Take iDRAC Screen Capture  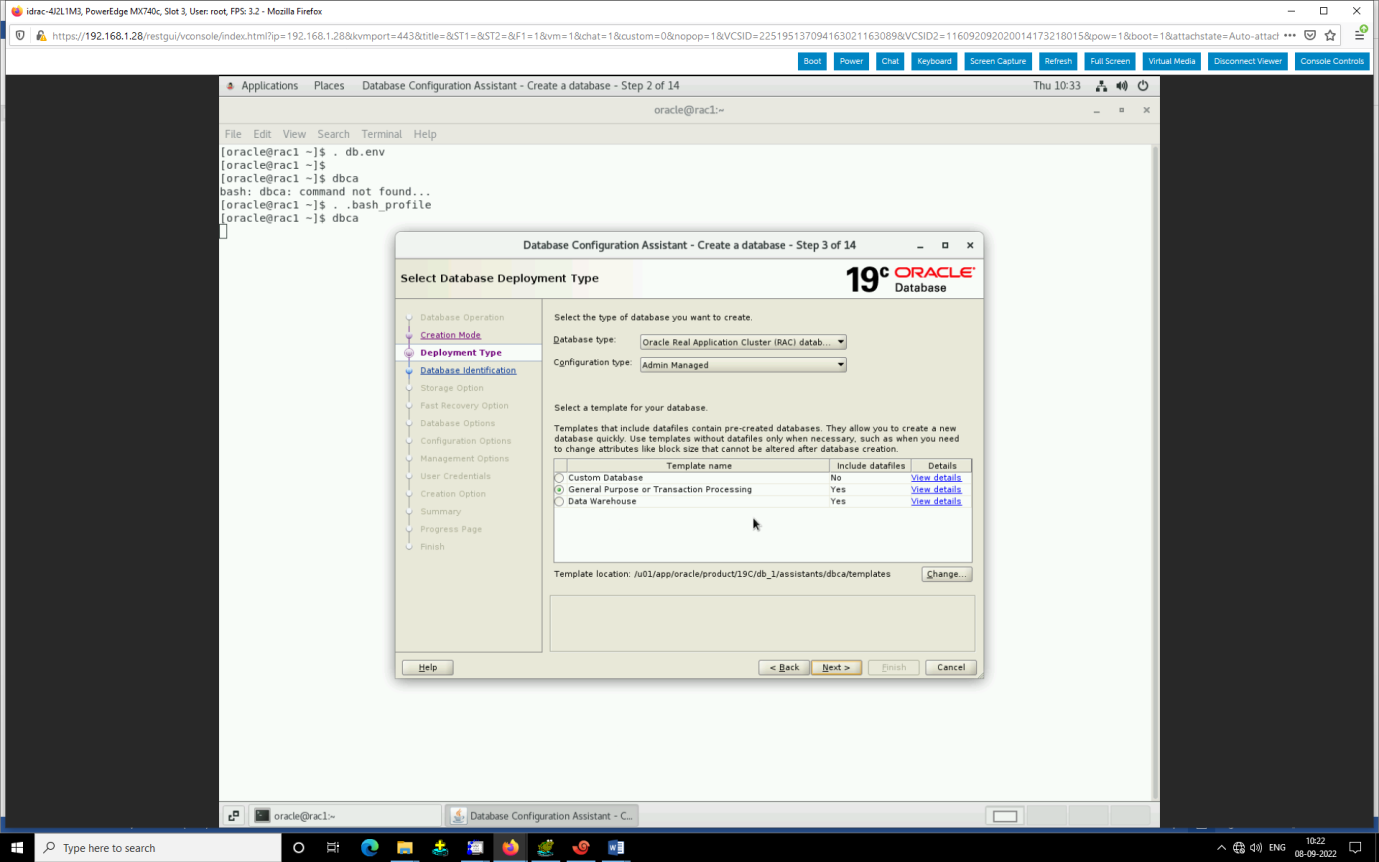pyautogui.click(x=998, y=61)
